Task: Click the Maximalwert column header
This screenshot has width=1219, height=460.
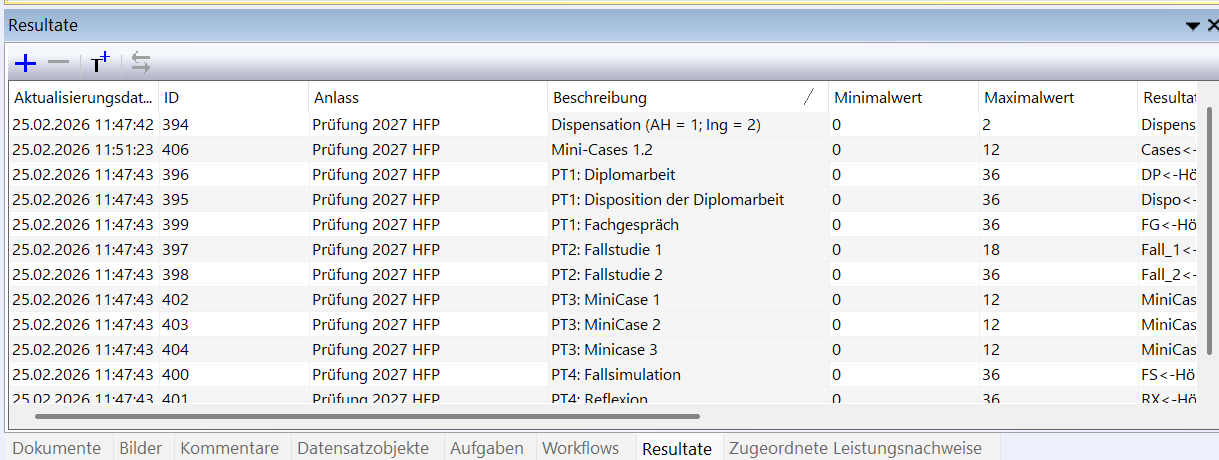Action: coord(1058,98)
